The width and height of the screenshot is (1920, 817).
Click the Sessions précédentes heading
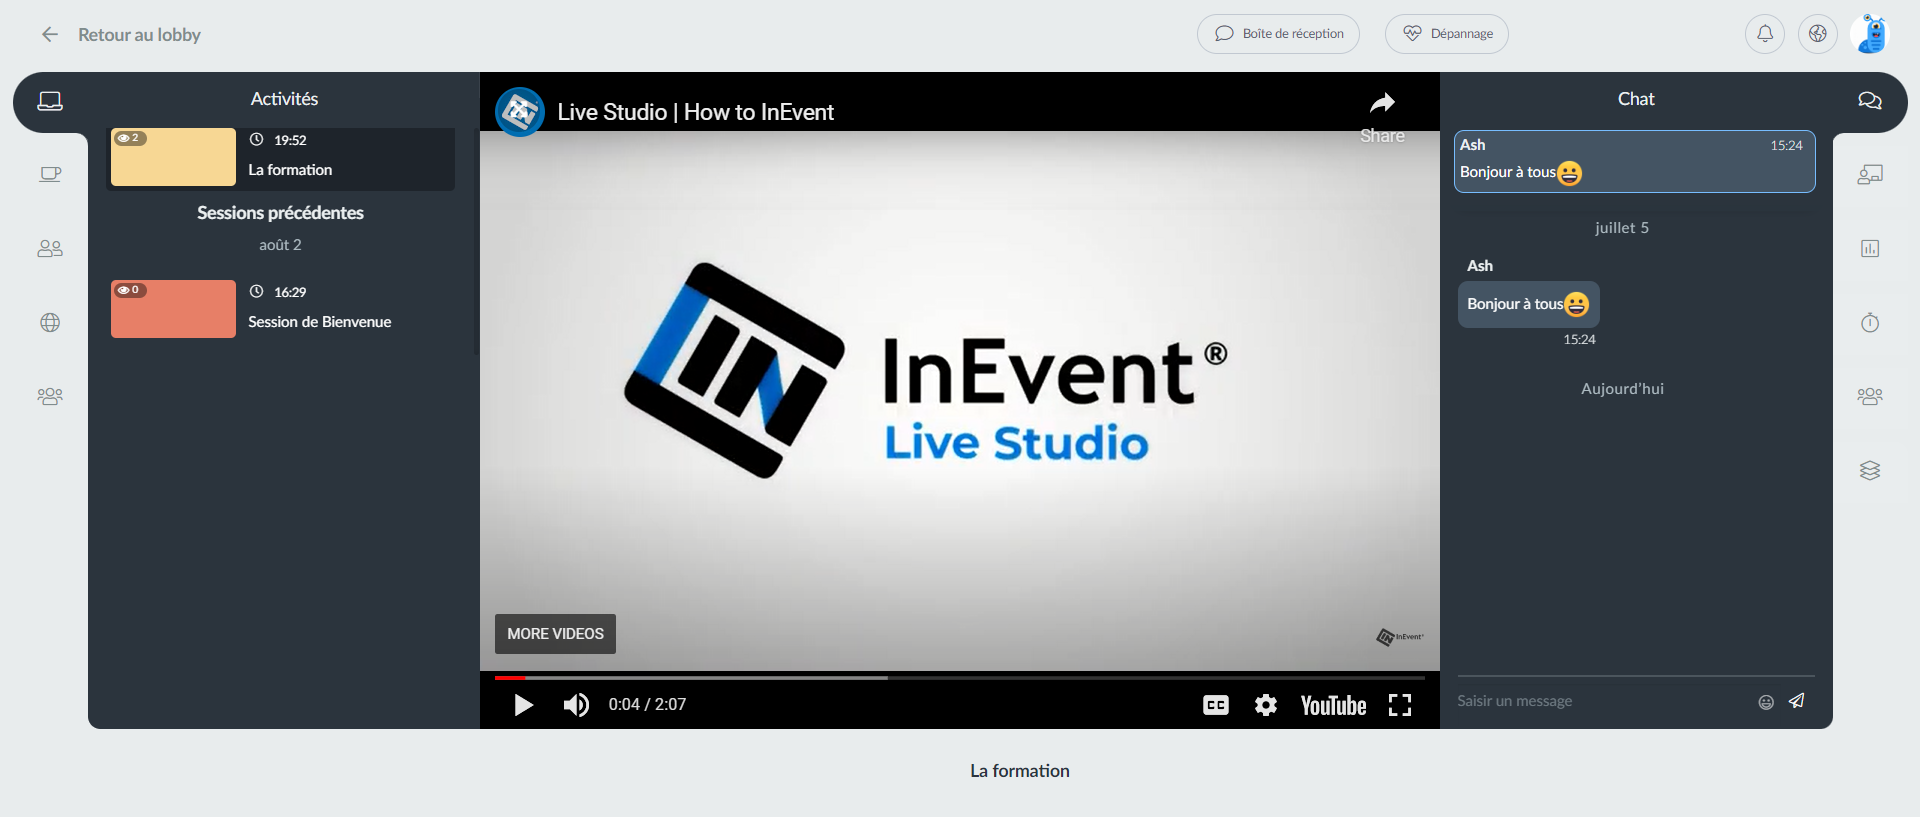280,213
